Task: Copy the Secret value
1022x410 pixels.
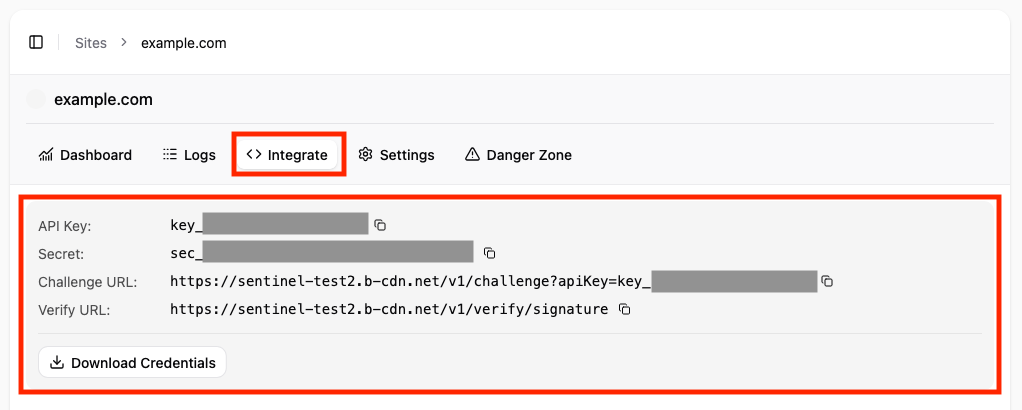Action: [x=489, y=253]
